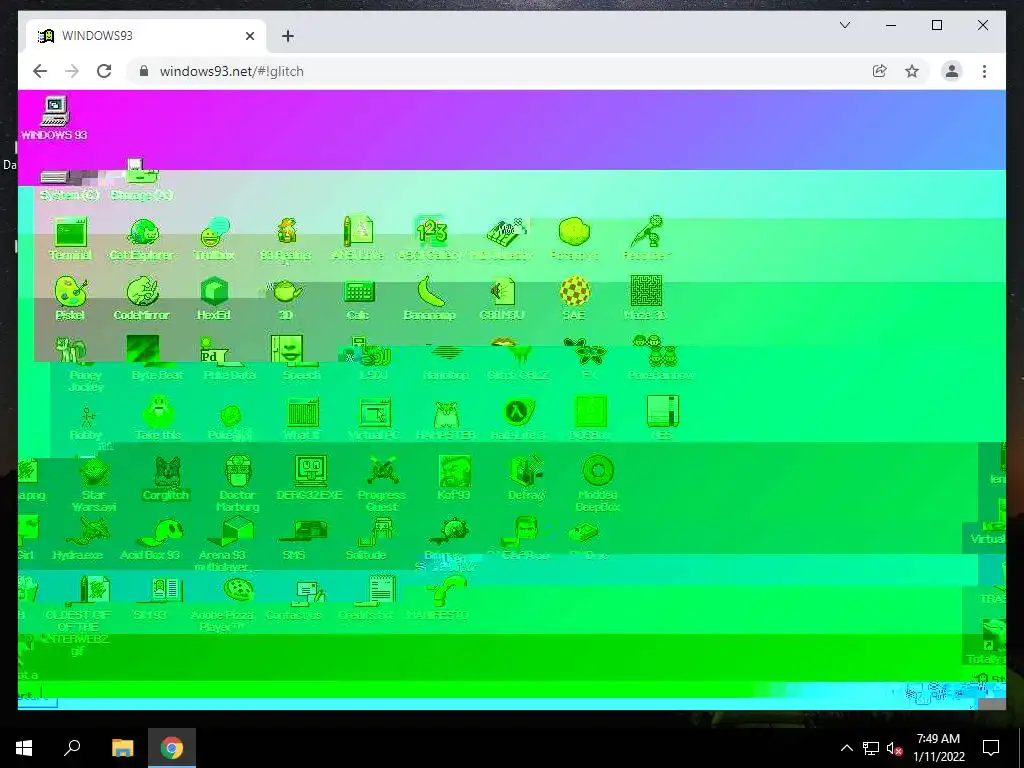1024x768 pixels.
Task: Launch the Cat Explorer browser icon
Action: click(142, 232)
